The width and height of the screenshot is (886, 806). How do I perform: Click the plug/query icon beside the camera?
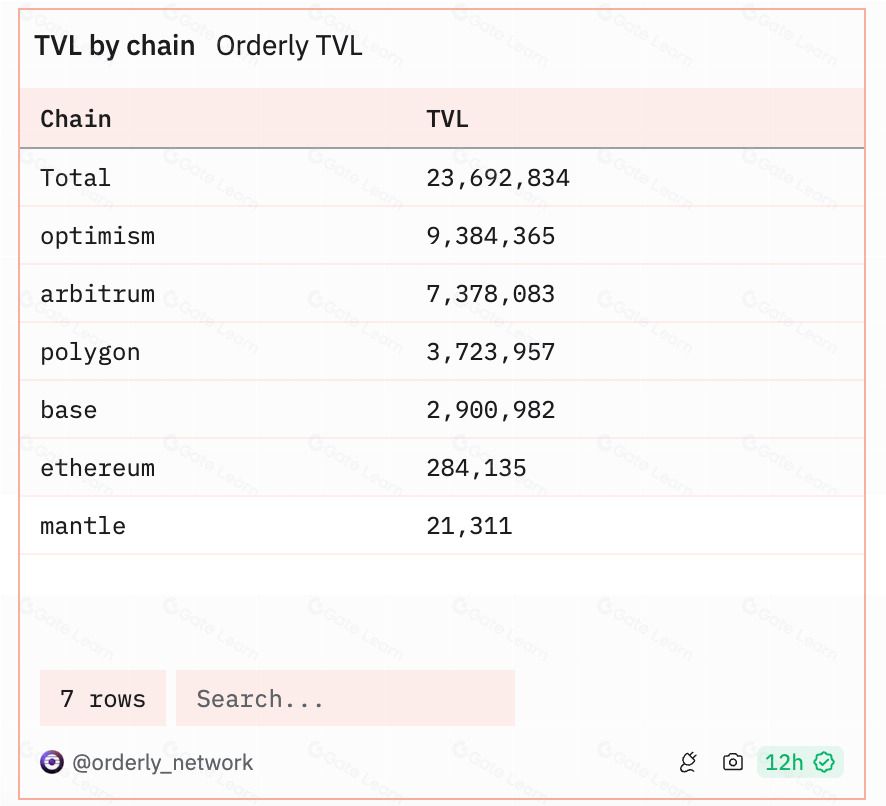[x=688, y=762]
